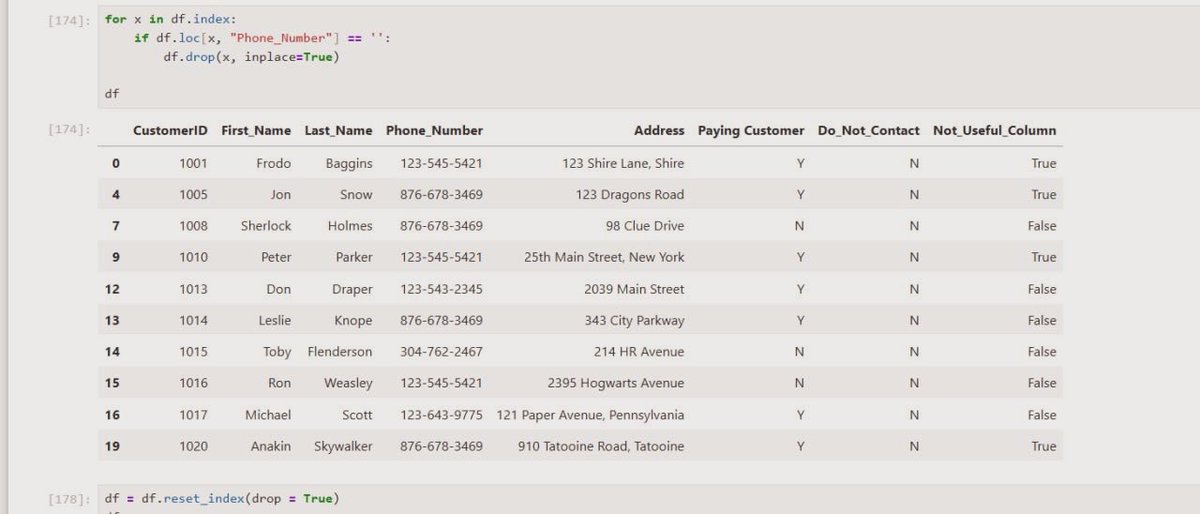Click CustomerID value 1020
Image resolution: width=1200 pixels, height=514 pixels.
pyautogui.click(x=193, y=447)
